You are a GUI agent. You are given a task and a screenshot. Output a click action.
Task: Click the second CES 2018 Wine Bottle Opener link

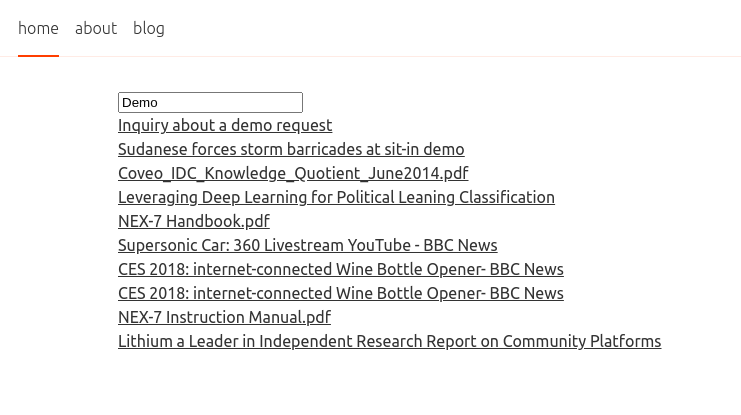click(x=341, y=293)
